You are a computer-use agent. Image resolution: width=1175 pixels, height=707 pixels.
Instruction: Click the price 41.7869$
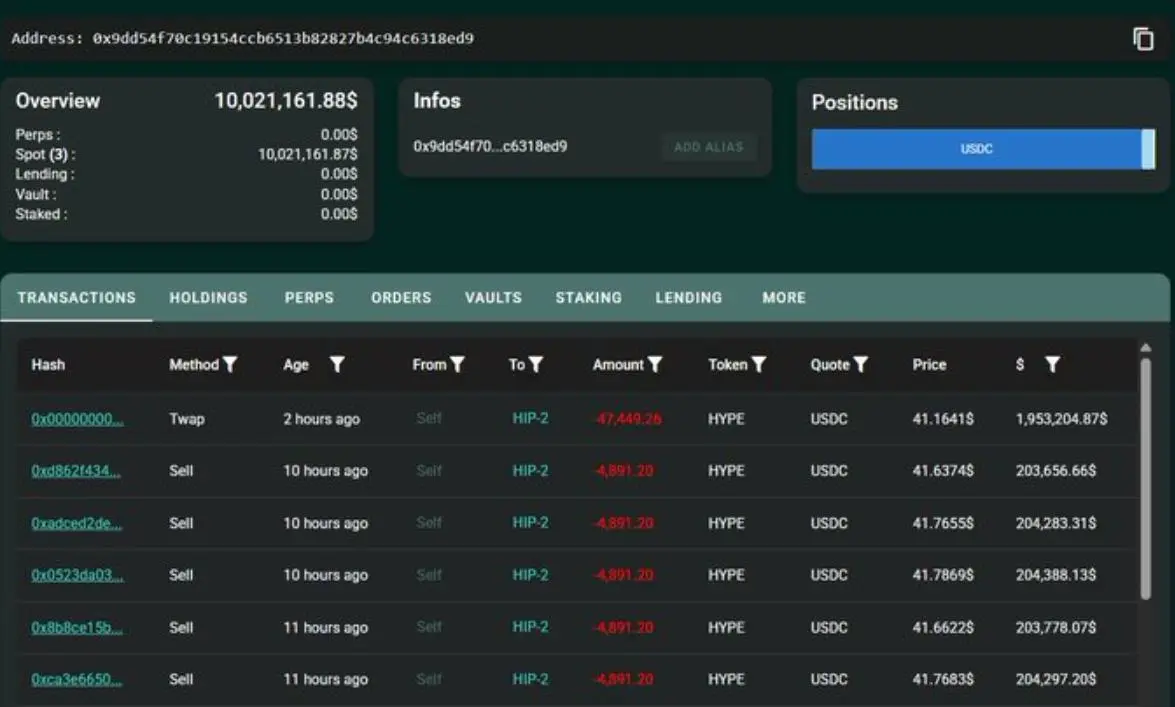pyautogui.click(x=943, y=575)
